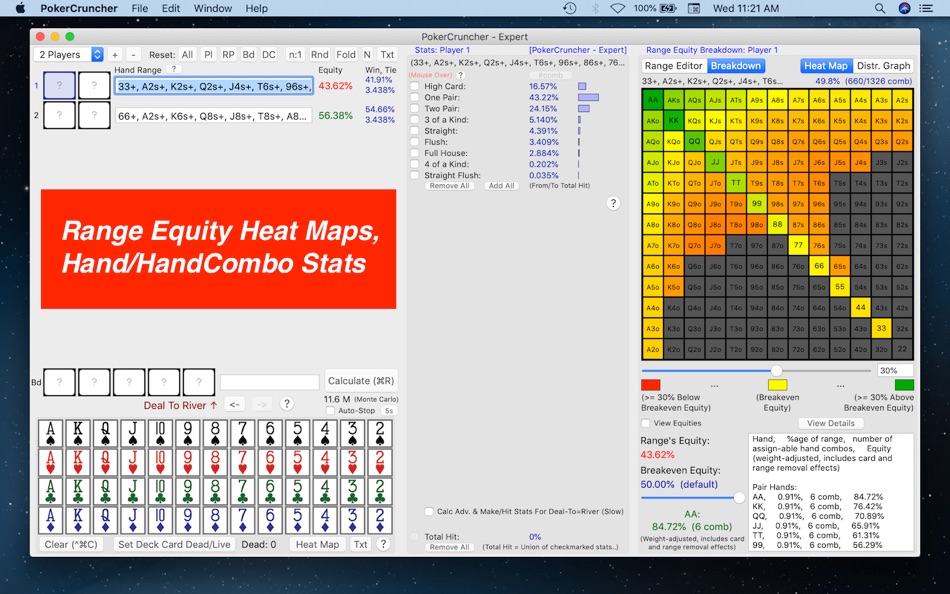Choose the Queen of clubs from deck

pos(105,492)
